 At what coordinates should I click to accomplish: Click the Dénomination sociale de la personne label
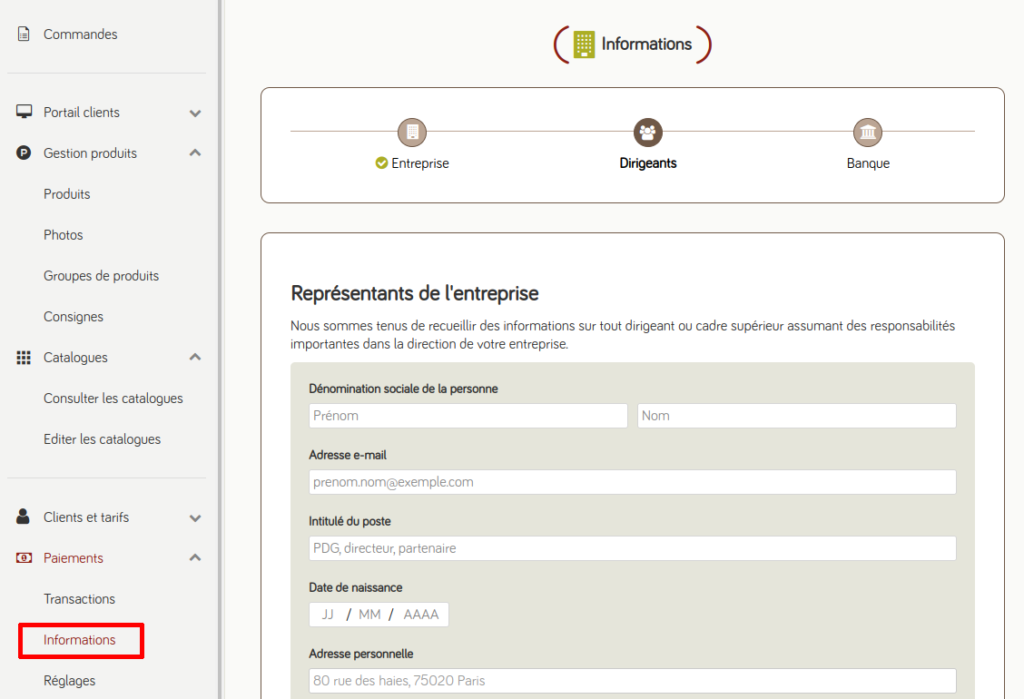point(403,389)
